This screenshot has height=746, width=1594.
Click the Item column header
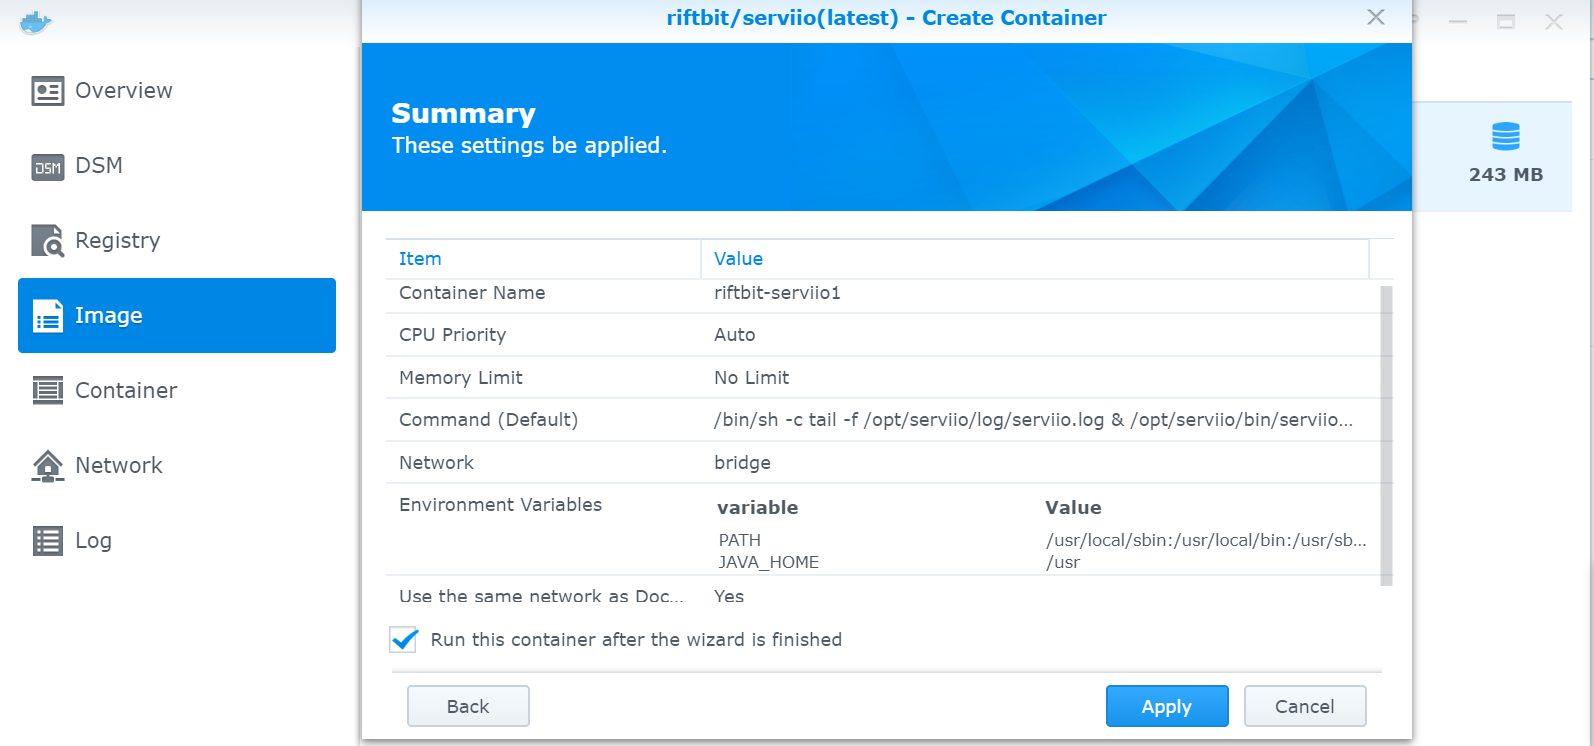click(420, 259)
